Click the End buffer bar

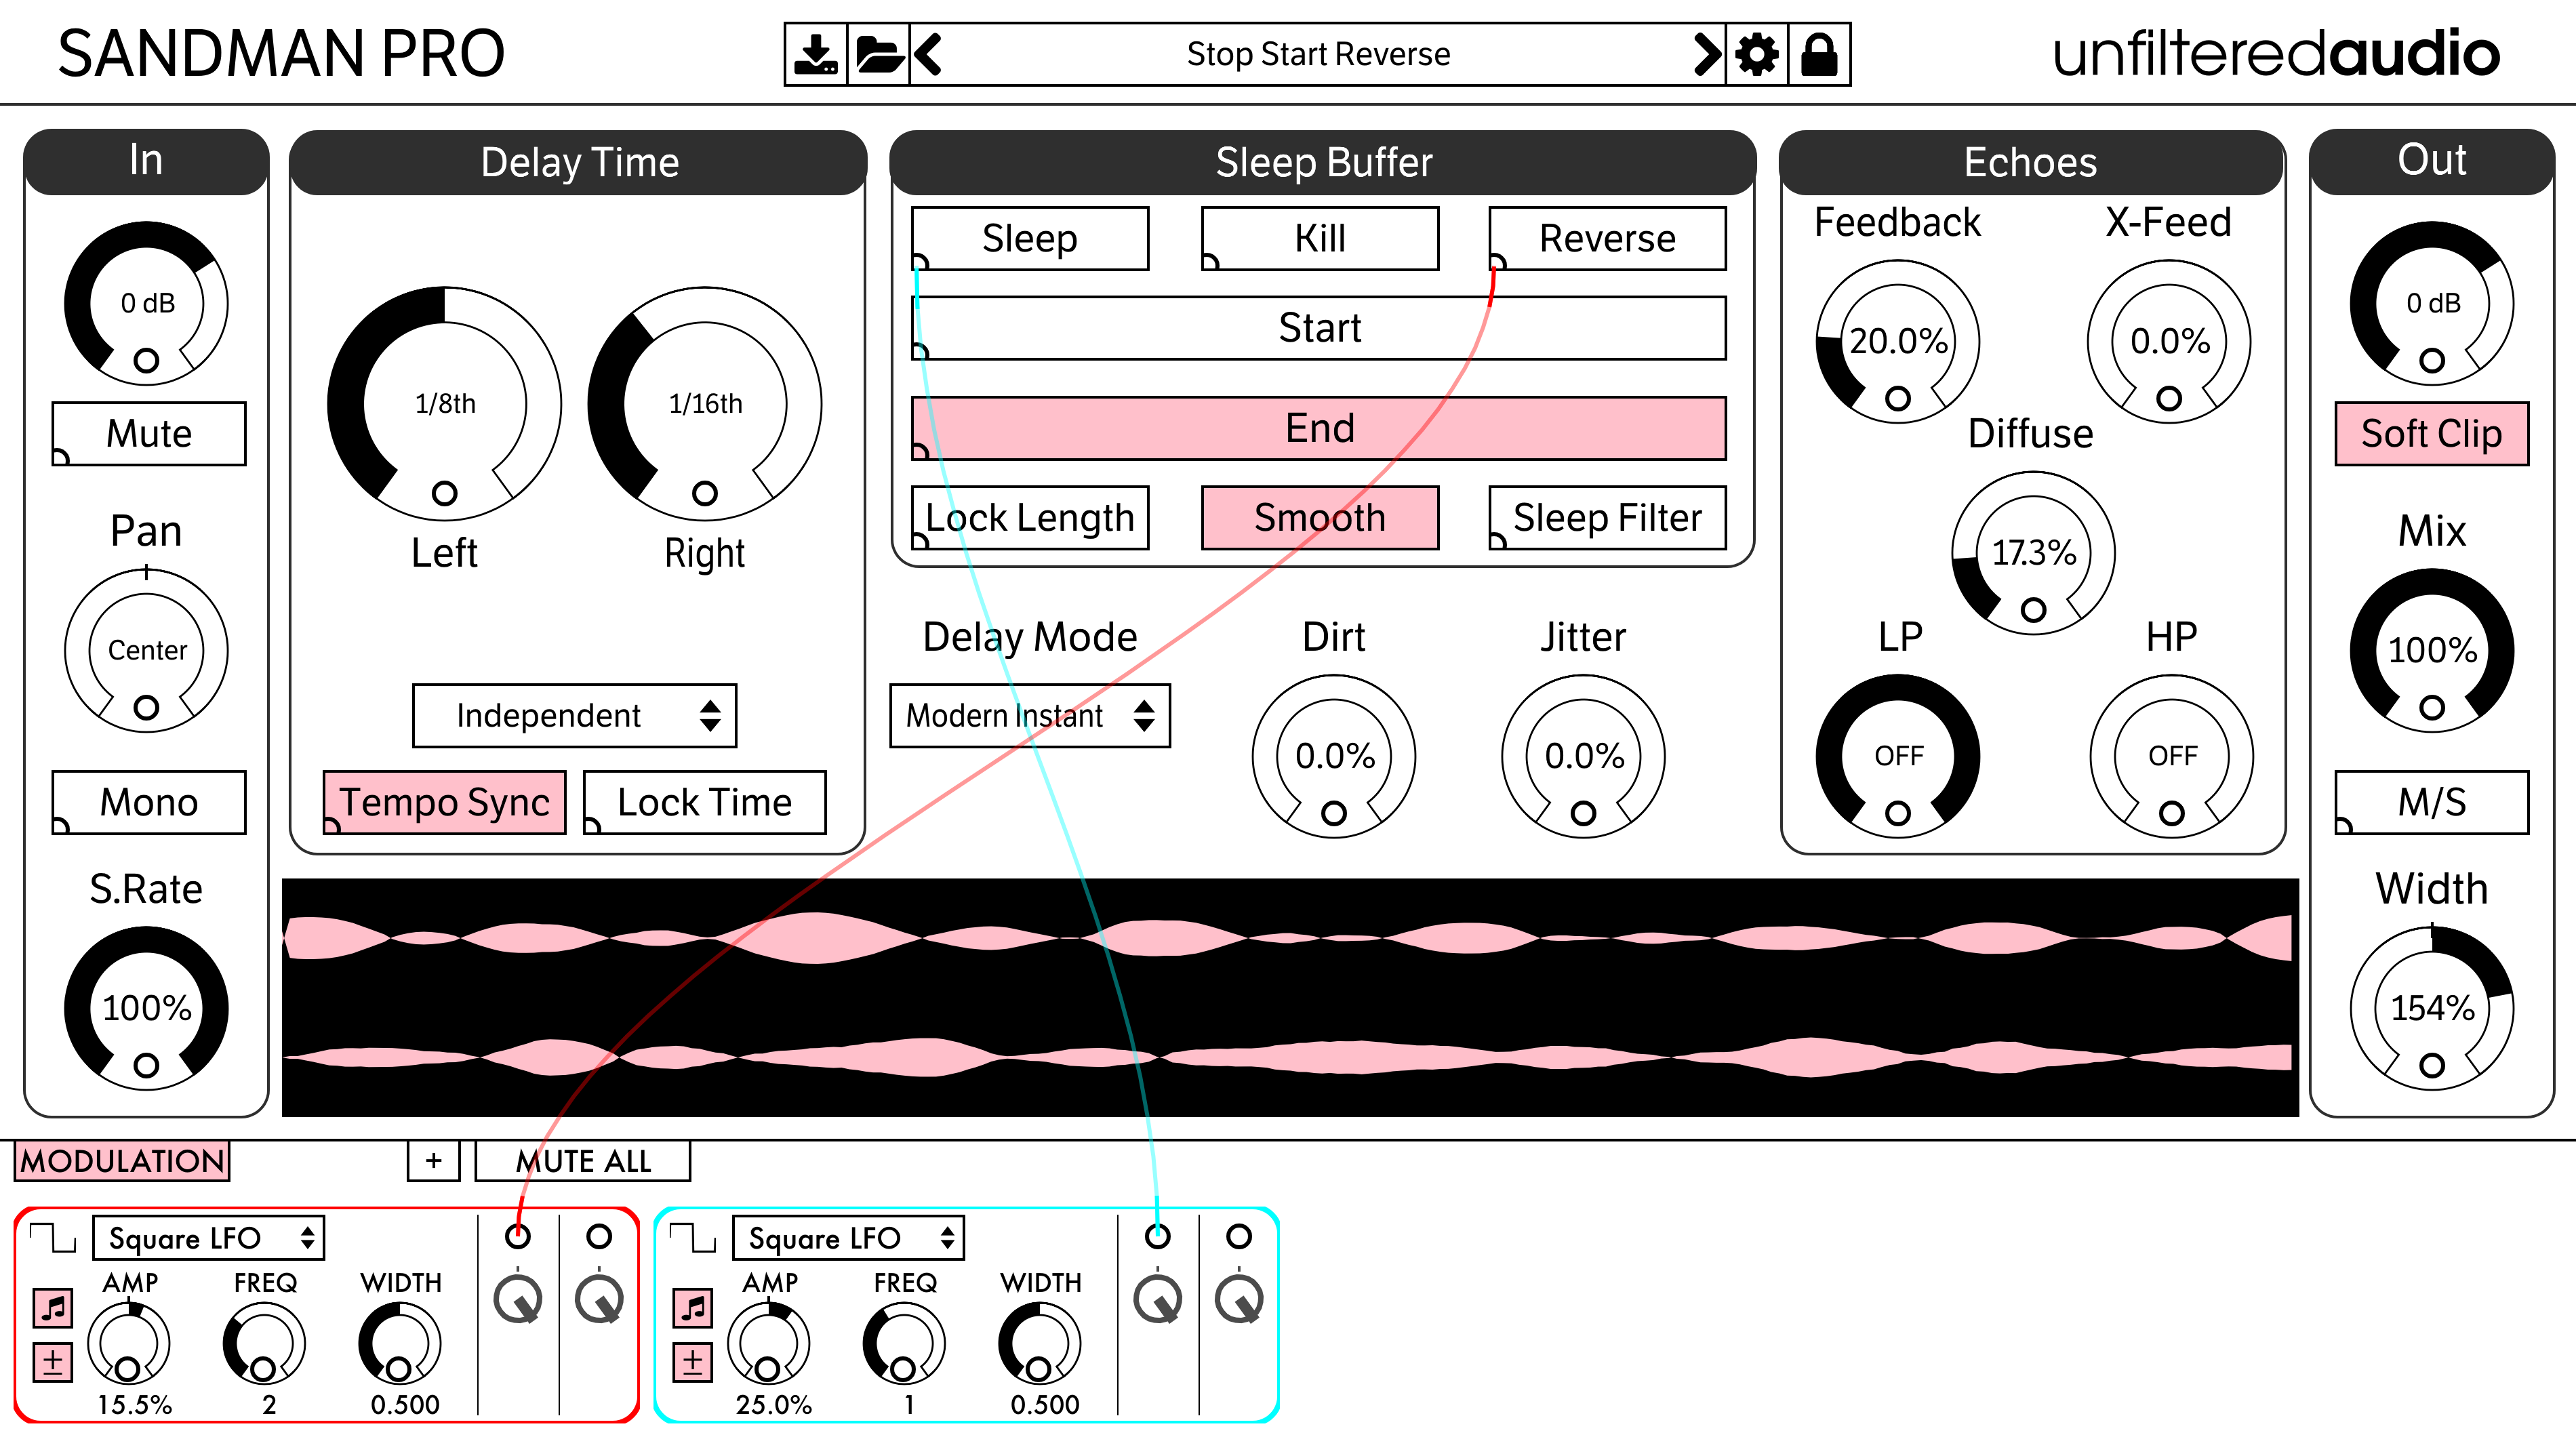pos(1319,428)
